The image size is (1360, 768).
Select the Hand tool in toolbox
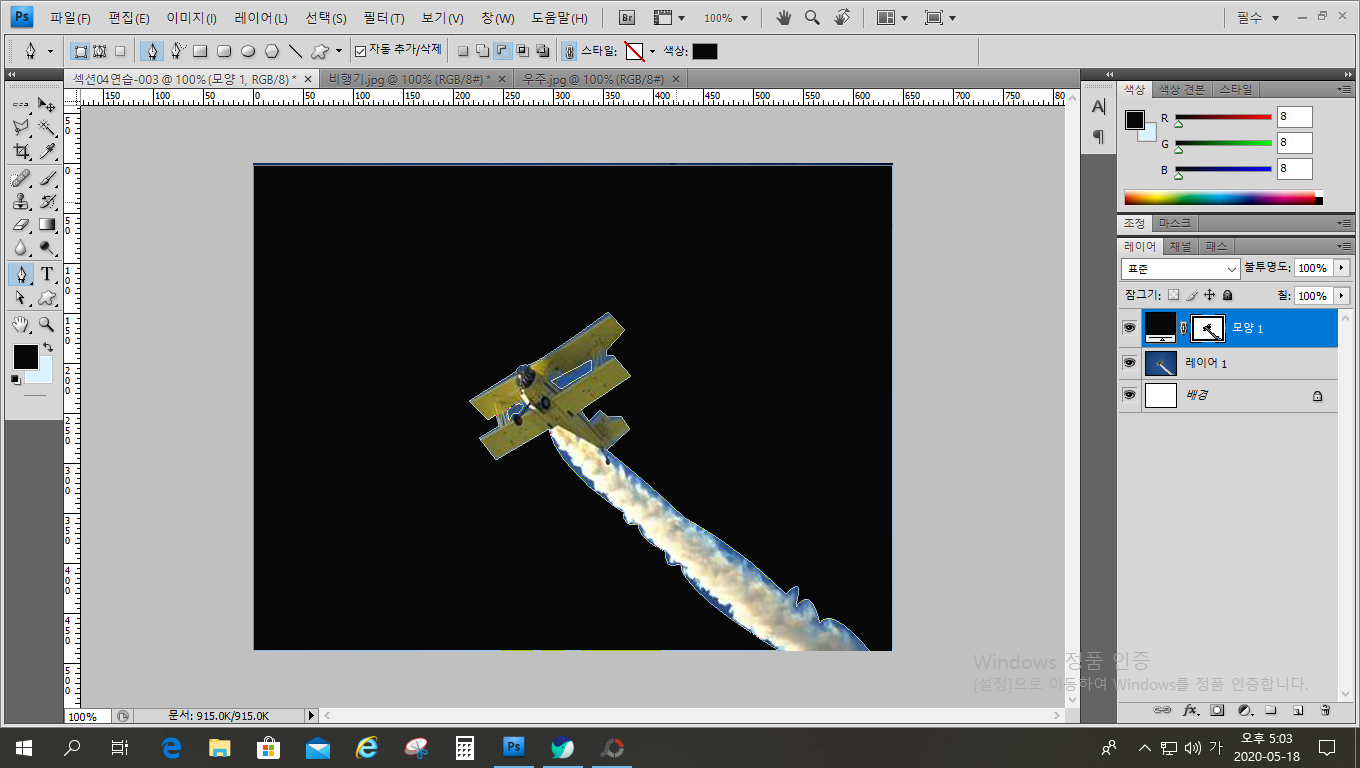click(x=21, y=324)
